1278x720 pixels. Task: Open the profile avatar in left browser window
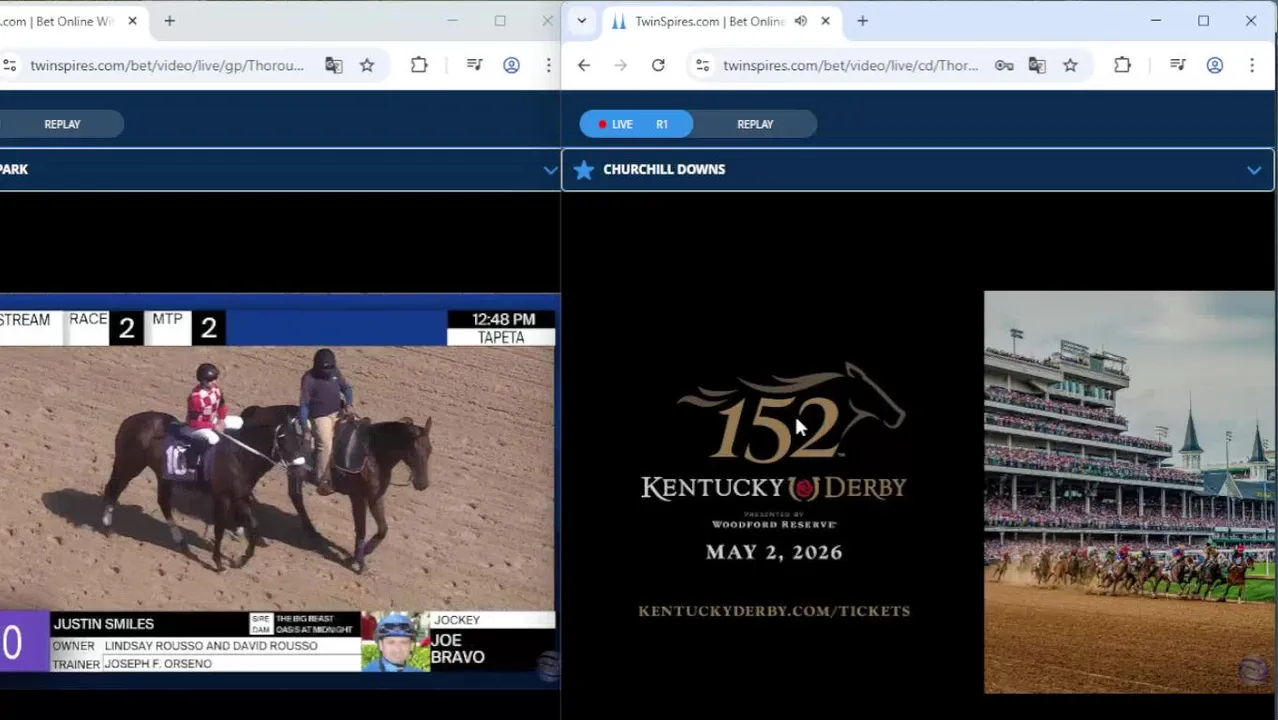point(511,65)
